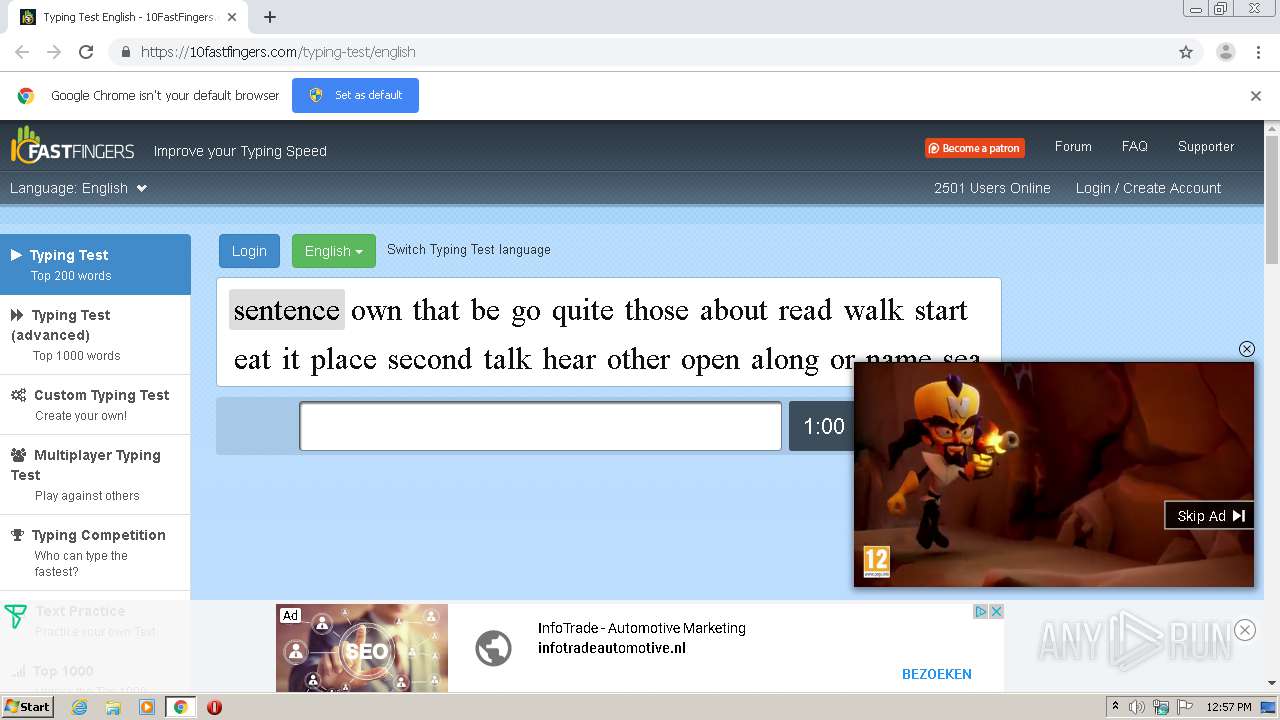Select Typing Test Top 200 words menu item

coord(95,265)
